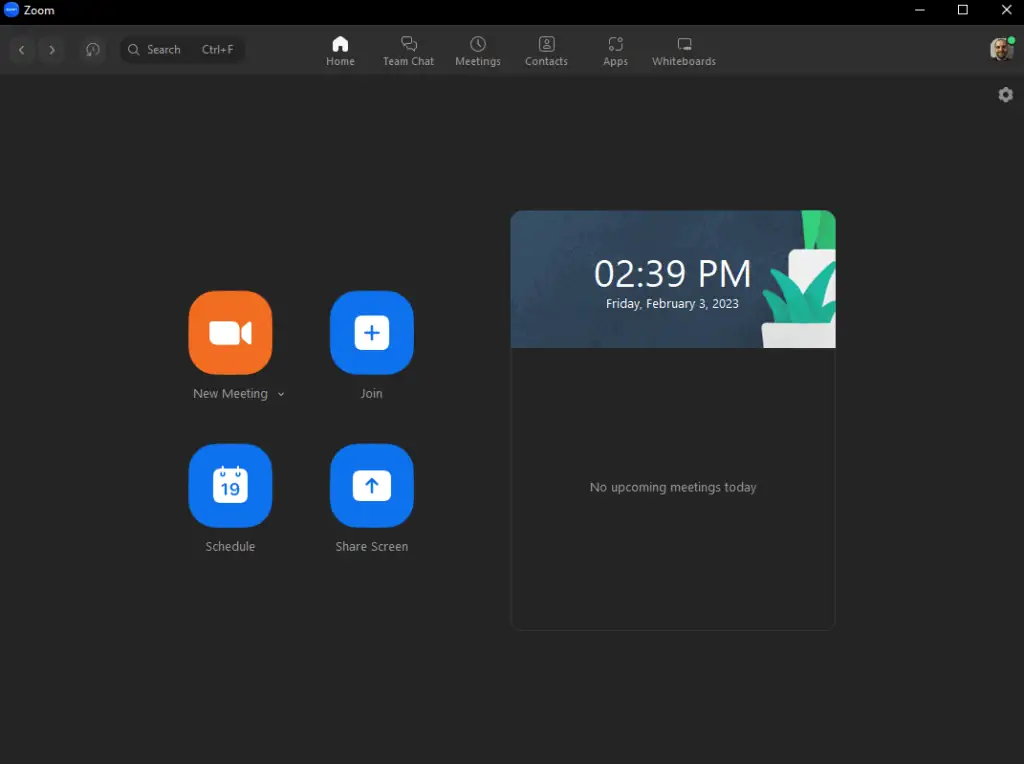
Task: Maximize the Zoom window
Action: pos(963,10)
